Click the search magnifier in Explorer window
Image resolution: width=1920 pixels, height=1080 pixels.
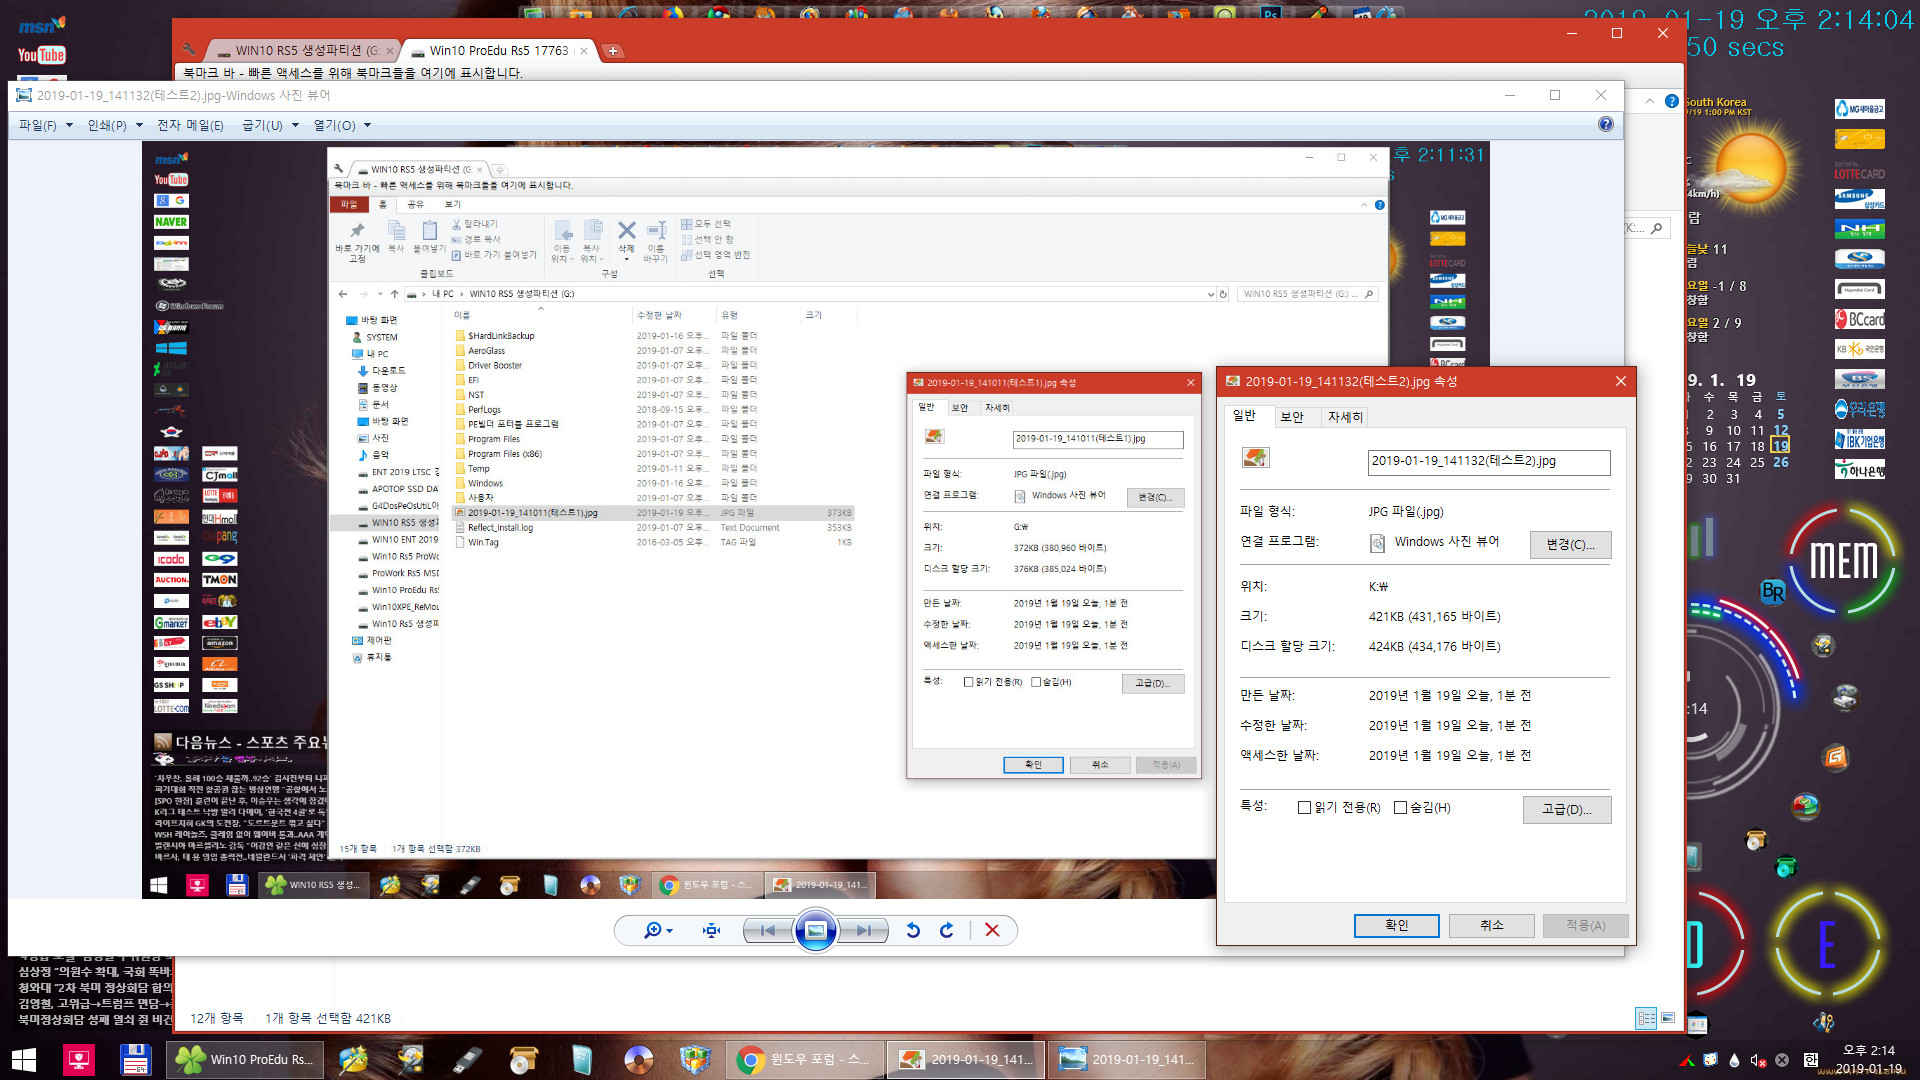(x=1657, y=228)
